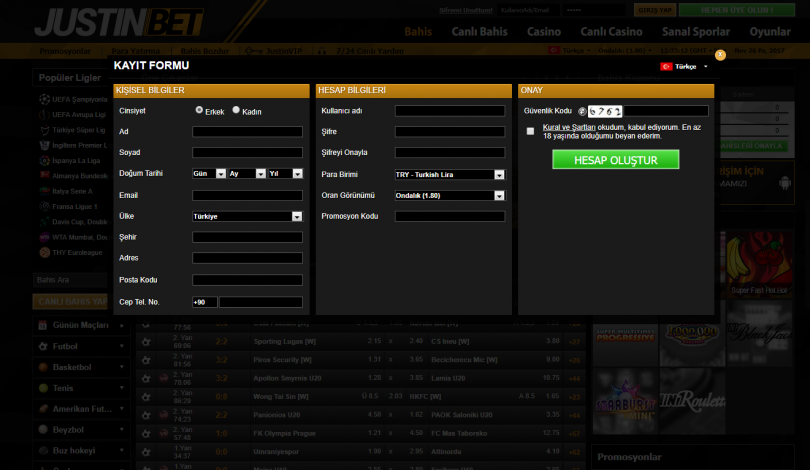Image resolution: width=810 pixels, height=470 pixels.
Task: Click the Amerikan Futbolu sidebar icon
Action: pyautogui.click(x=43, y=409)
